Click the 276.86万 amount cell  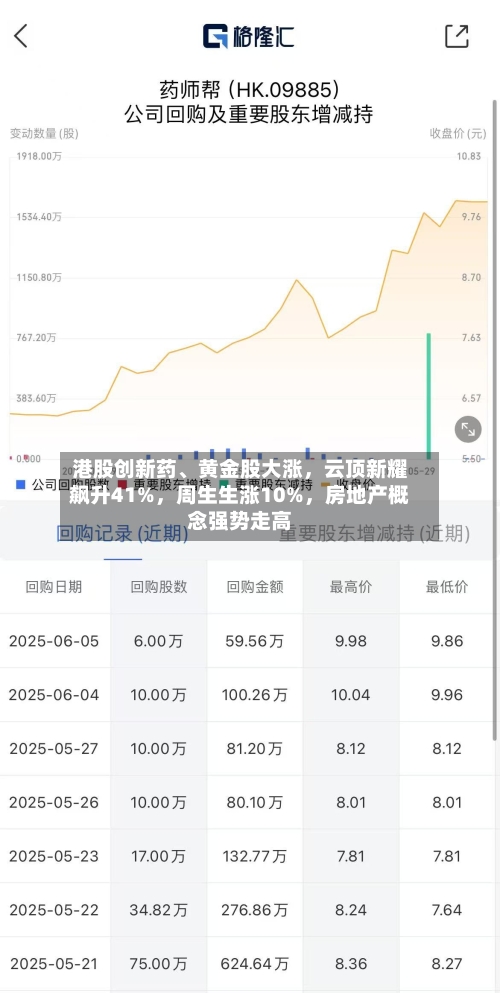254,910
